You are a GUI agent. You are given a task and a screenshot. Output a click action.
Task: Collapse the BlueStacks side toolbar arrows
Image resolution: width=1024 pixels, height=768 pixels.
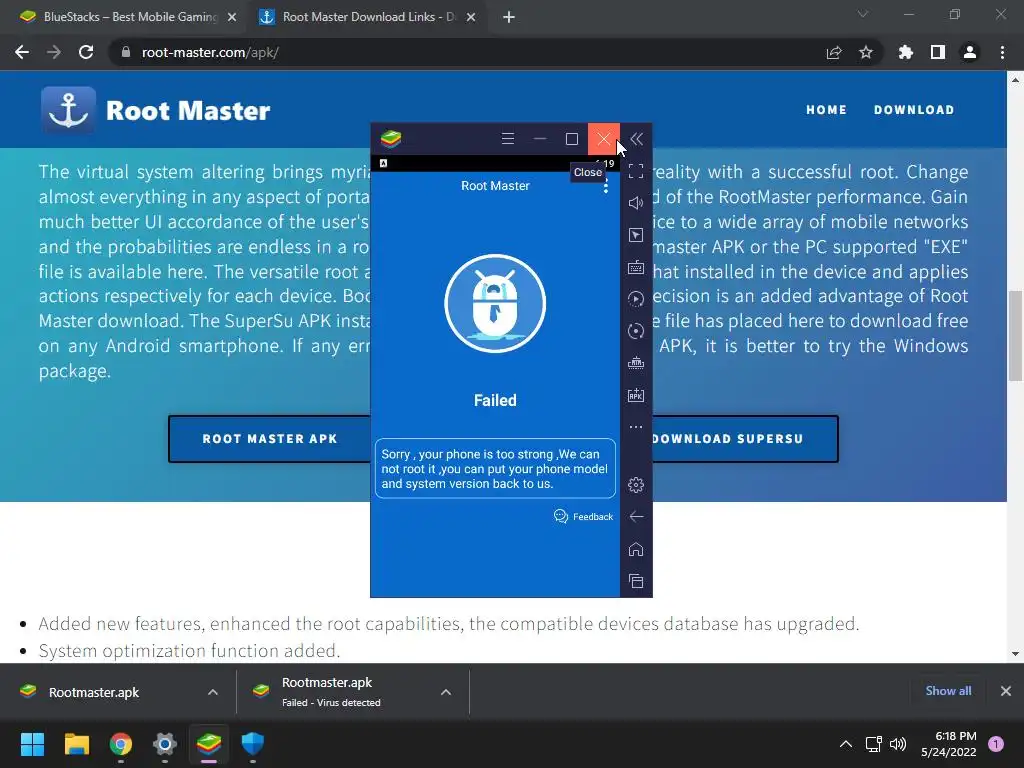(x=636, y=139)
